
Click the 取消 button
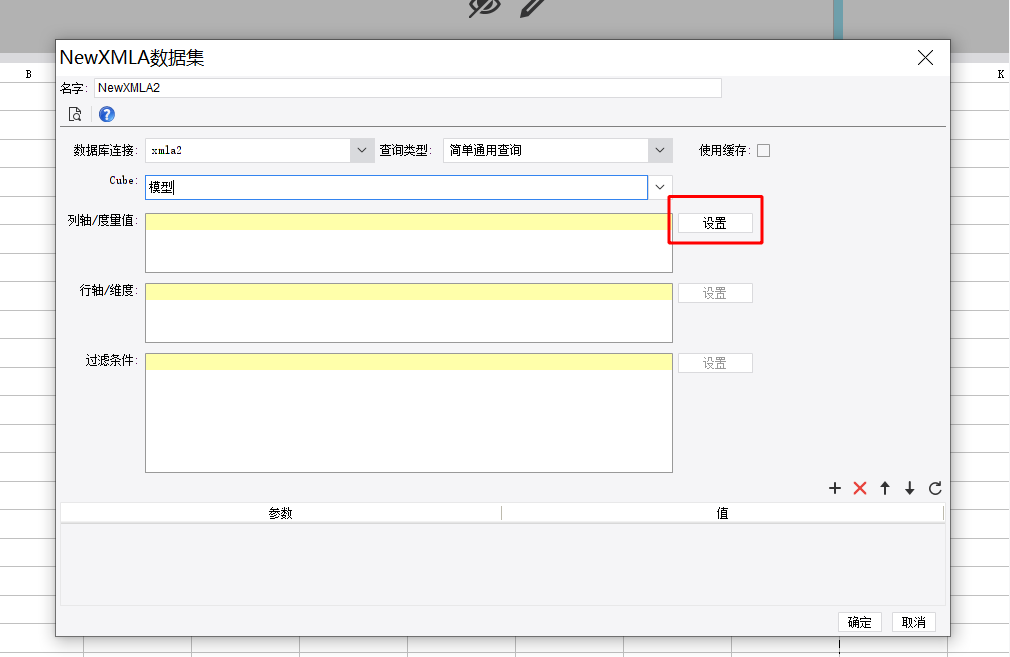pos(913,622)
